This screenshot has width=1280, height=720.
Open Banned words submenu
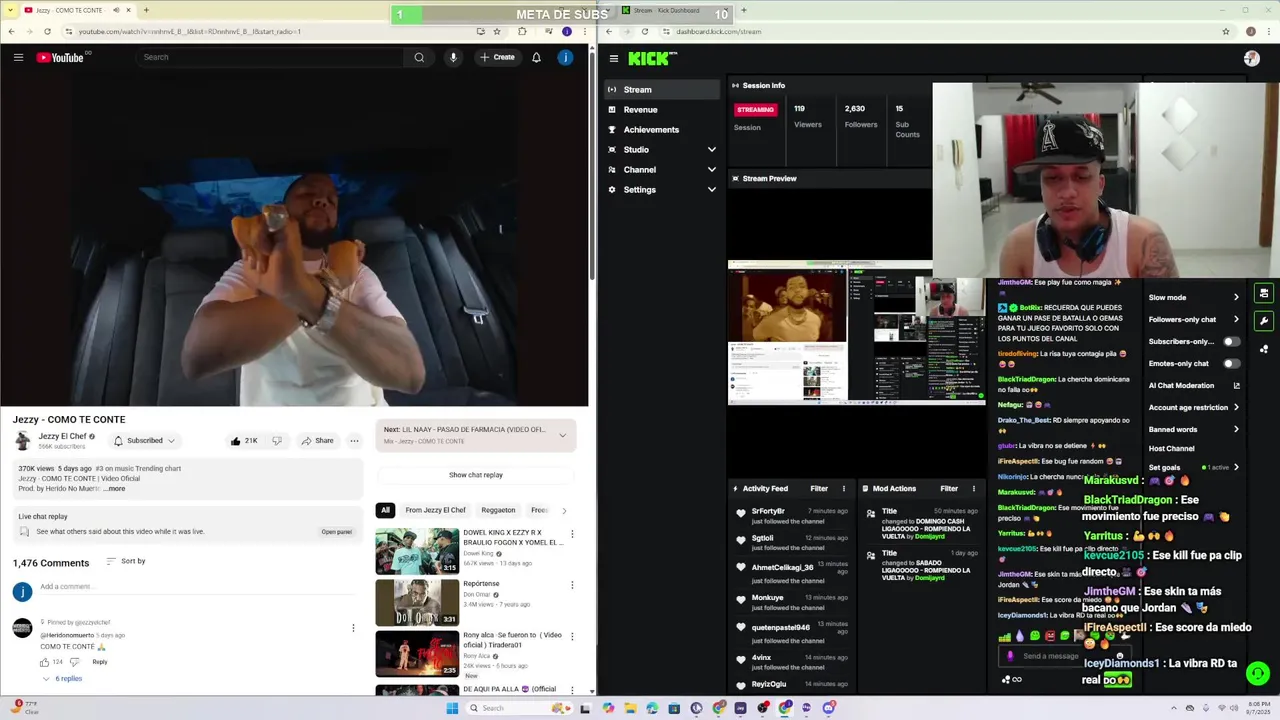pyautogui.click(x=1194, y=429)
